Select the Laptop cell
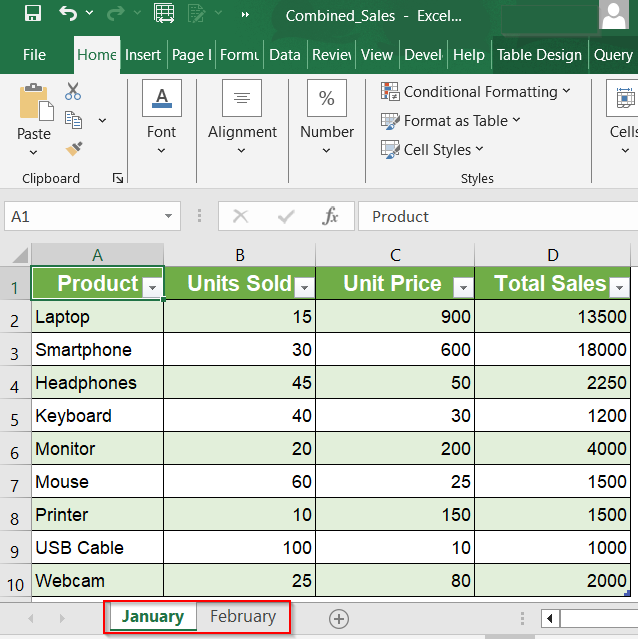This screenshot has height=639, width=638. pos(97,317)
